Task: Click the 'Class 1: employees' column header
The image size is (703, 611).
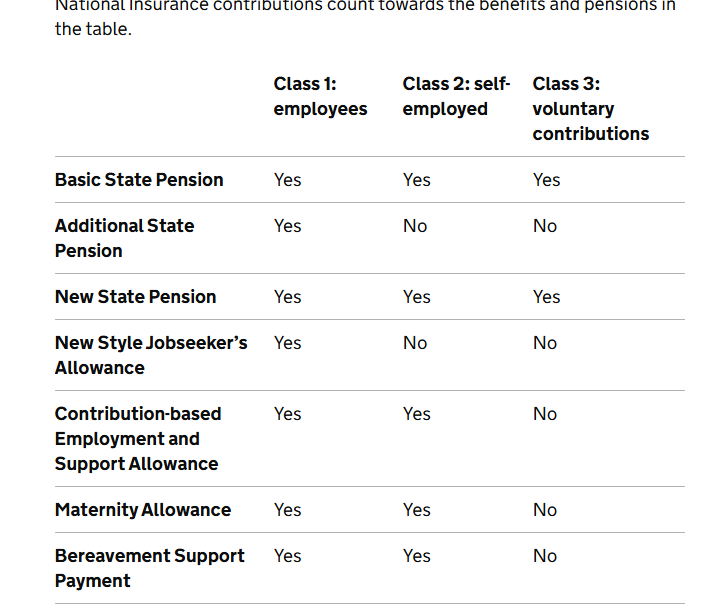Action: click(320, 96)
